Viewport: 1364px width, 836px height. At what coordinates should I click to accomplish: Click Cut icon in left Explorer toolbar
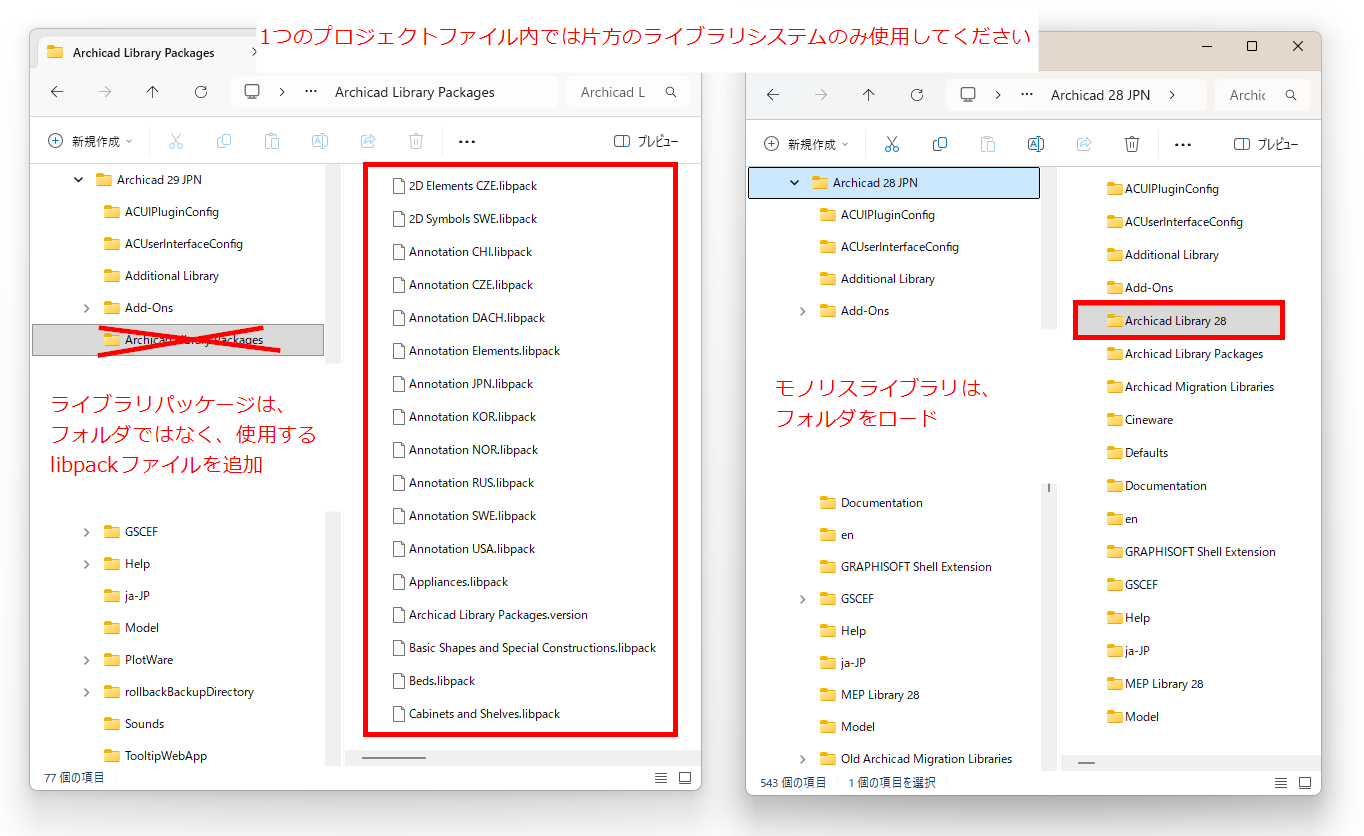coord(176,141)
